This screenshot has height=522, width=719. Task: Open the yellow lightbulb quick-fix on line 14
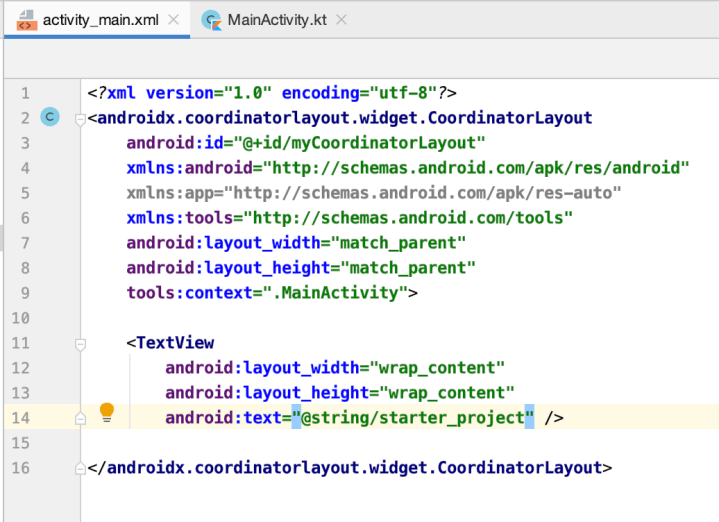(x=106, y=412)
